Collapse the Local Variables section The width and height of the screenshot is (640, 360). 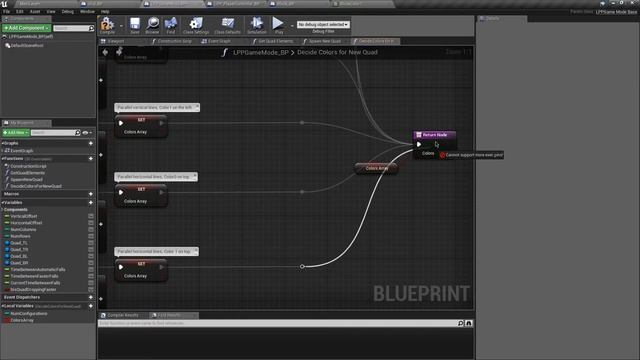[x=2, y=306]
